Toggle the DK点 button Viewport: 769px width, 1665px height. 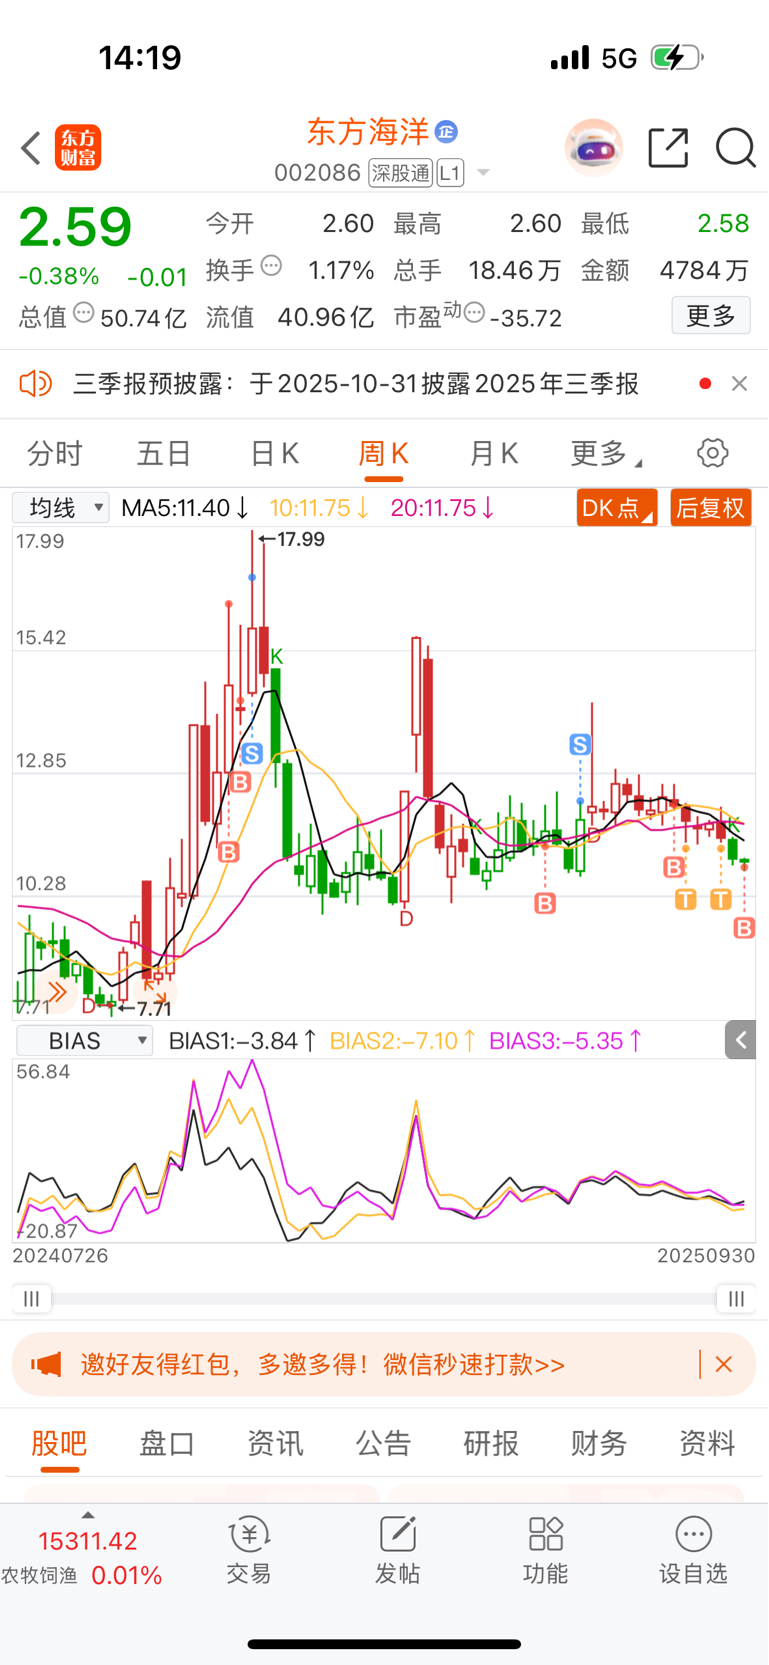click(617, 508)
